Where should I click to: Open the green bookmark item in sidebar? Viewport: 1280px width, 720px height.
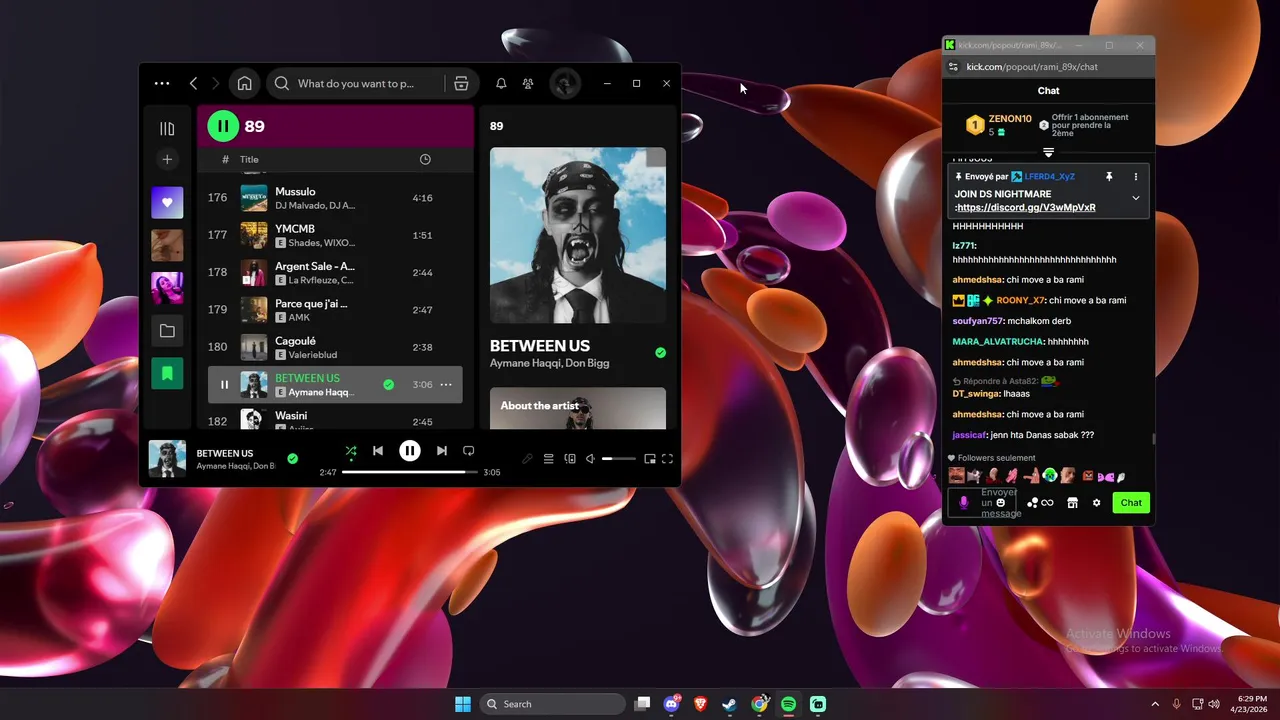point(167,373)
